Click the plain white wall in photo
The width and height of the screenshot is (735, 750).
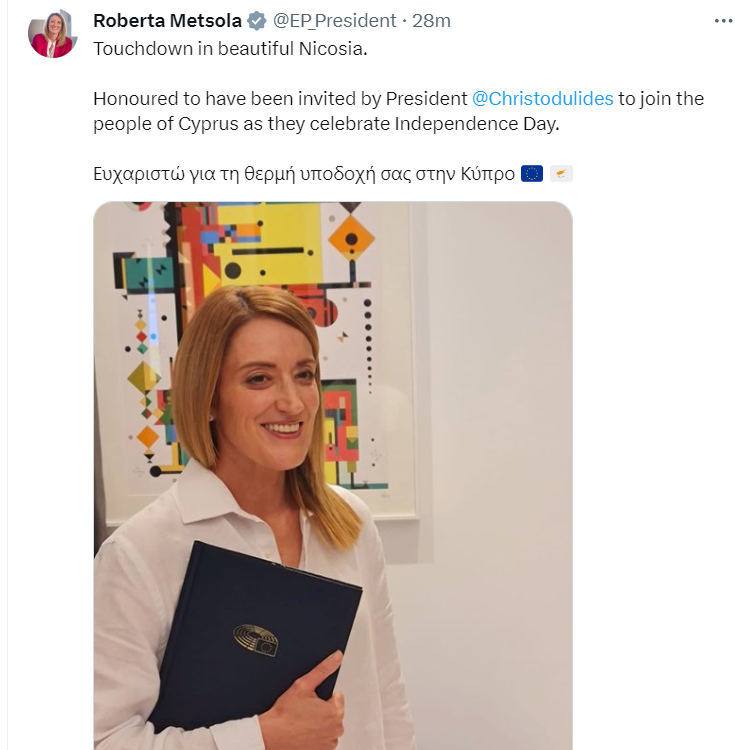pos(497,430)
